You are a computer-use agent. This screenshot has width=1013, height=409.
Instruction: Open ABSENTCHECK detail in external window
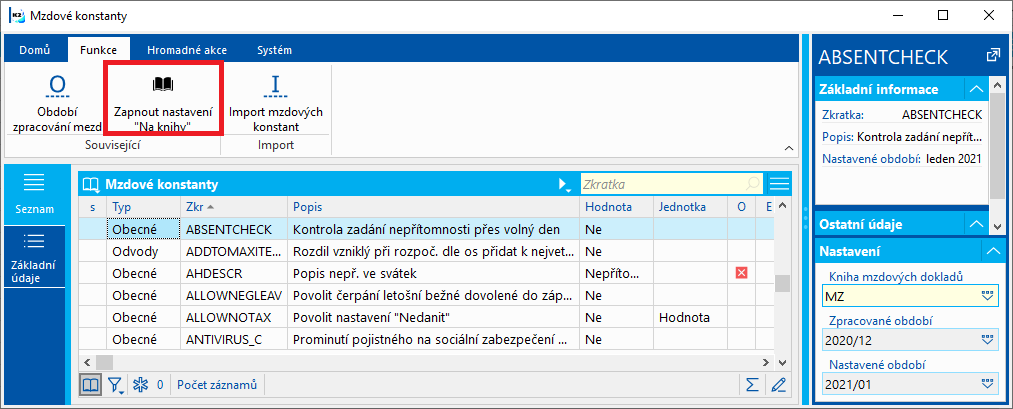[x=992, y=55]
